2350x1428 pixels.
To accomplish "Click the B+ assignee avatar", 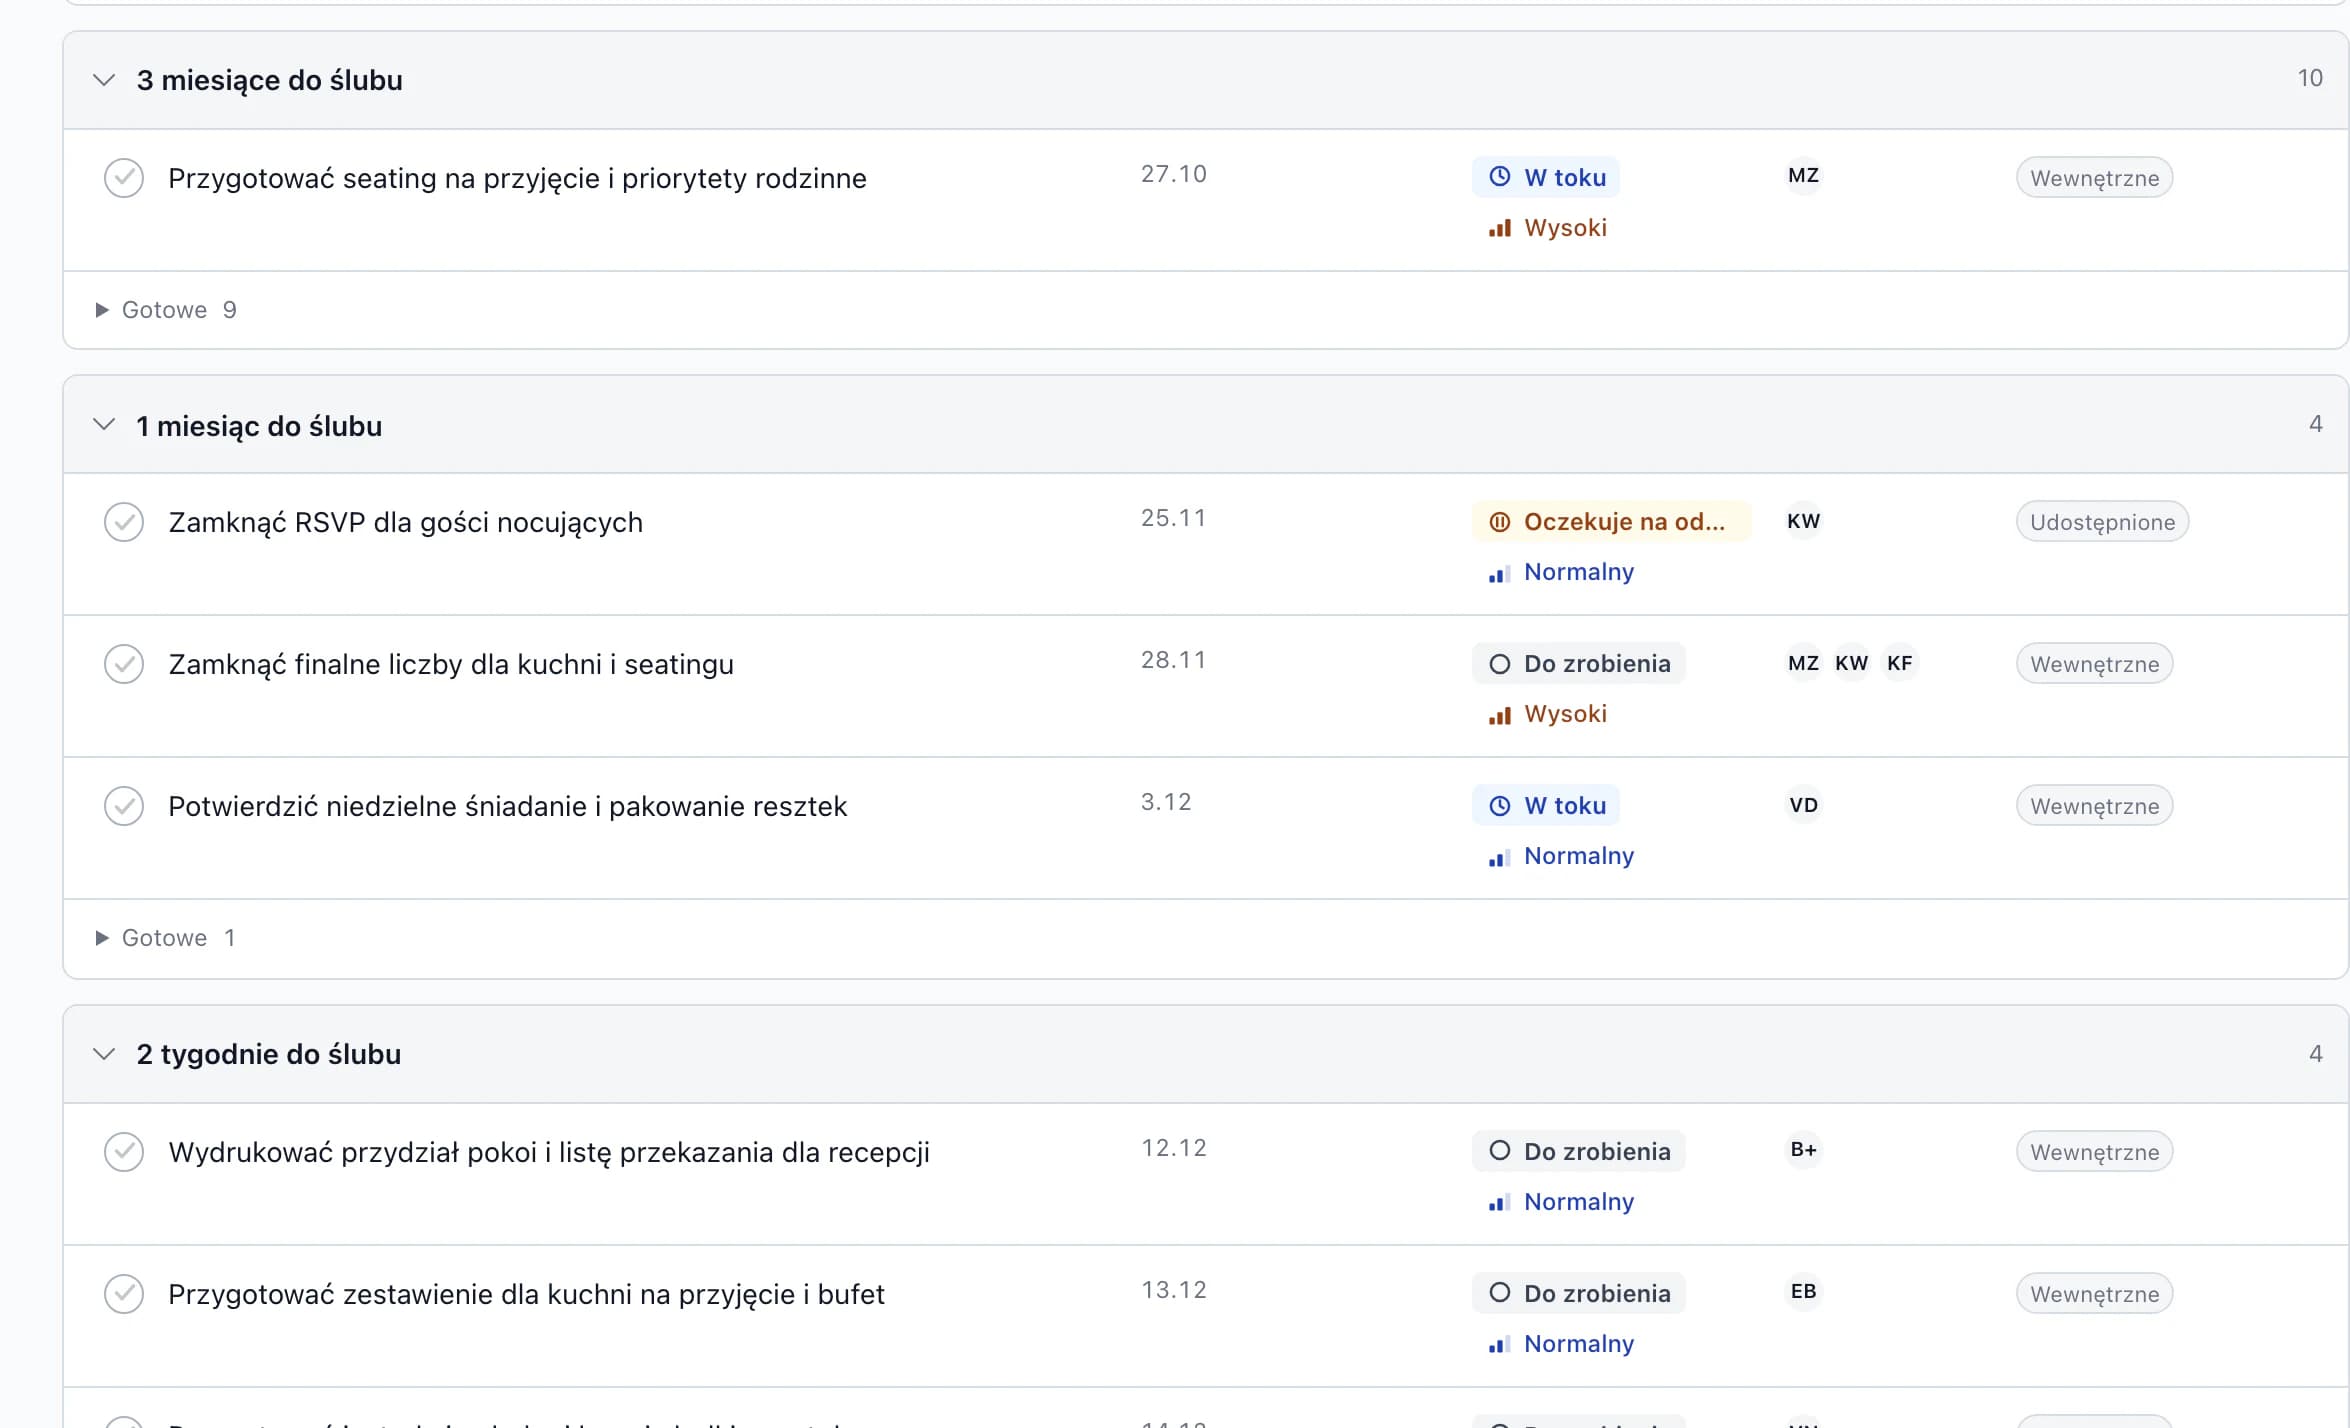I will (x=1803, y=1150).
